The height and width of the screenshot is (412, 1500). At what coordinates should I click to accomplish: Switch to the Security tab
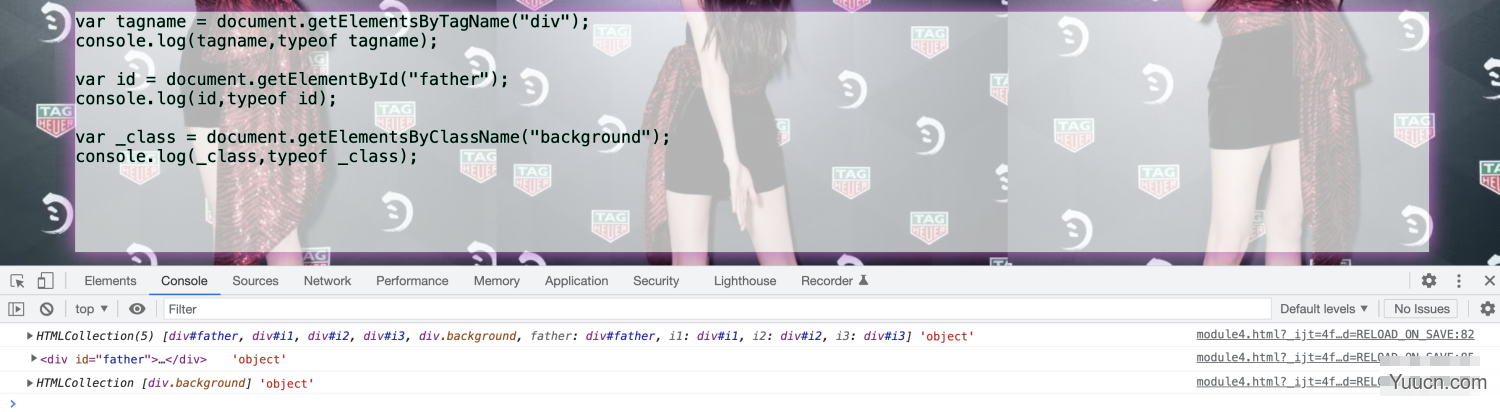coord(656,281)
